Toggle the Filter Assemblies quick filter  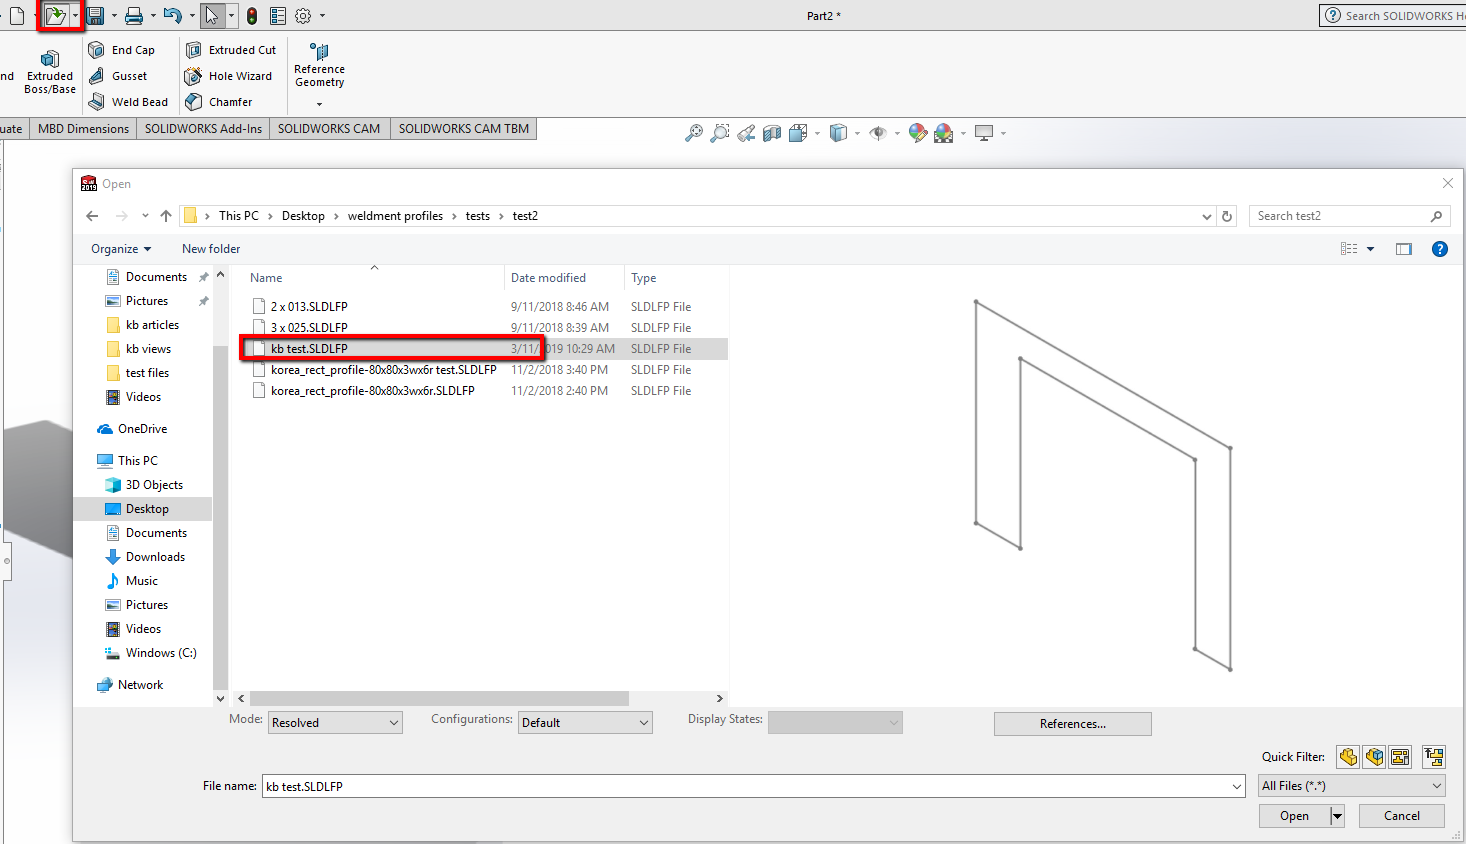tap(1374, 757)
